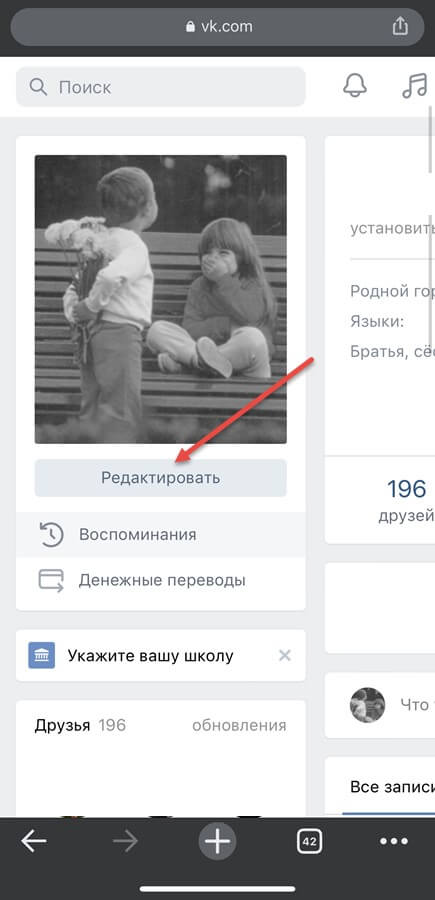
Task: Select the Все записи tab
Action: (x=393, y=786)
